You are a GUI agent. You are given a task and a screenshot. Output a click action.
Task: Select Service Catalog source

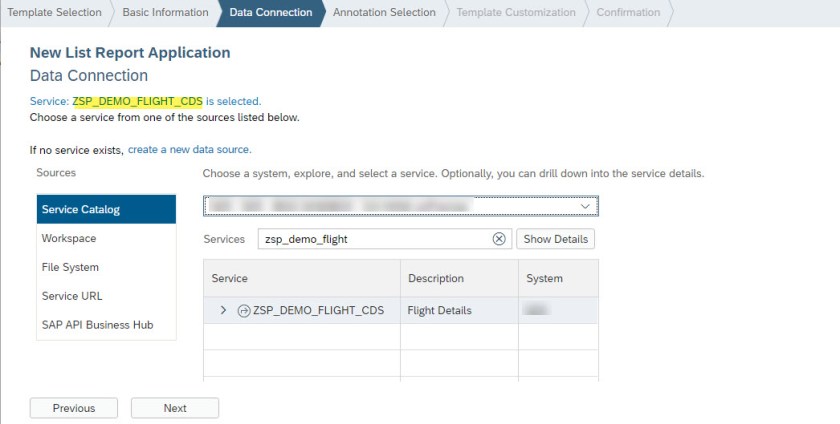tap(106, 210)
